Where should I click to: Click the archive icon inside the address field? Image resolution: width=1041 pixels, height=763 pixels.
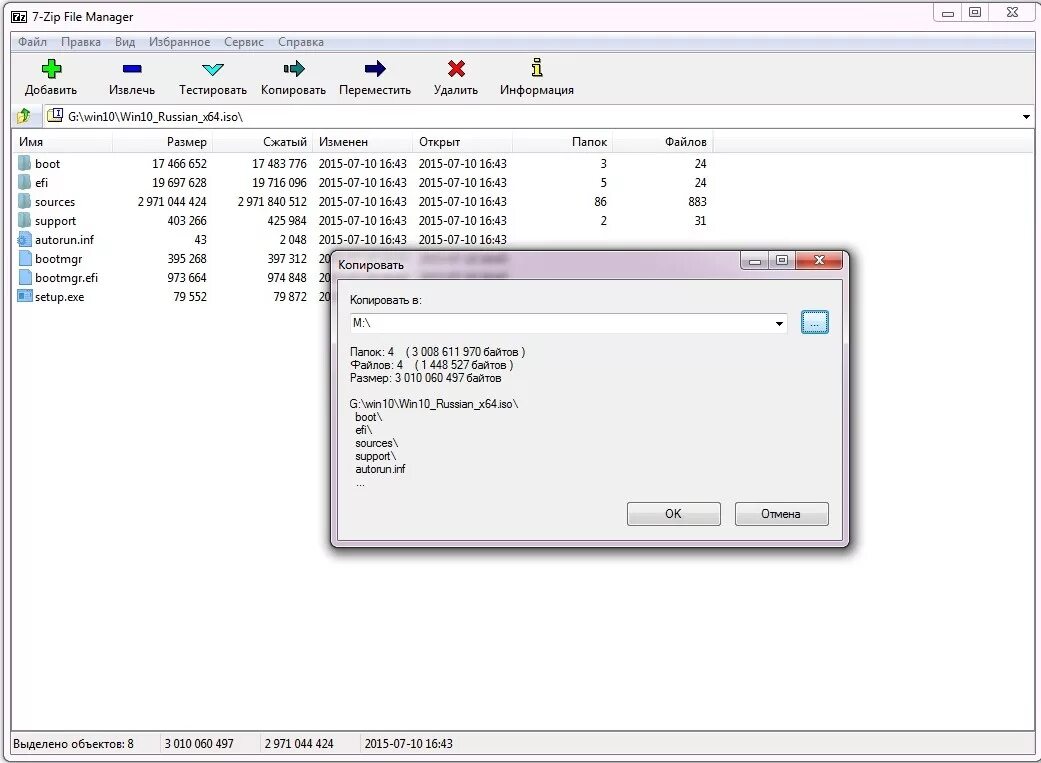pos(56,116)
